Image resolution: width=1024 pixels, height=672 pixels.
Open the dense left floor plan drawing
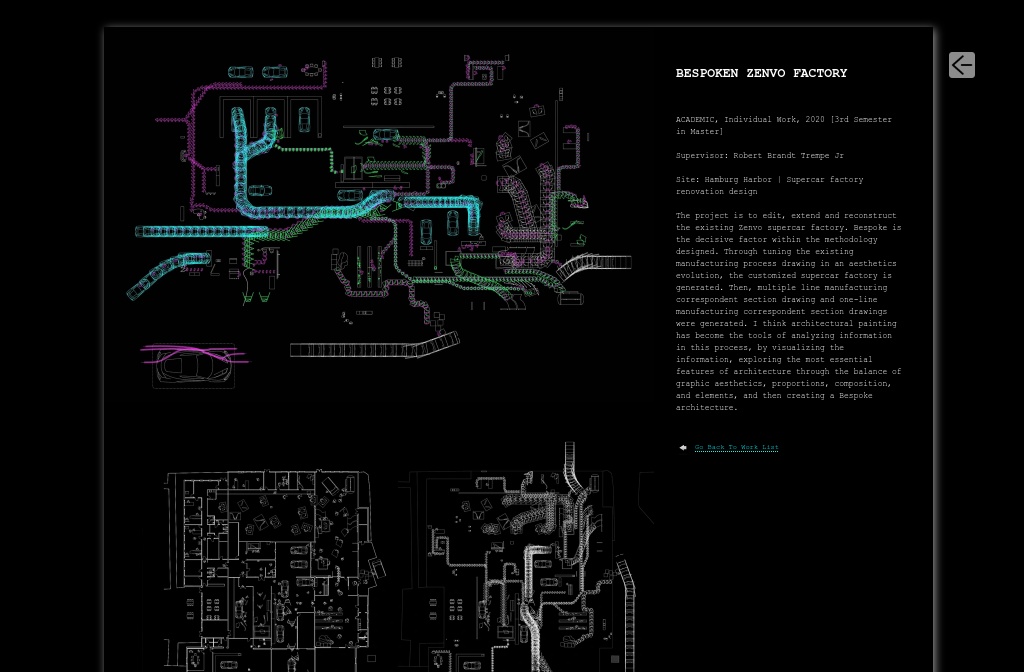click(x=272, y=570)
